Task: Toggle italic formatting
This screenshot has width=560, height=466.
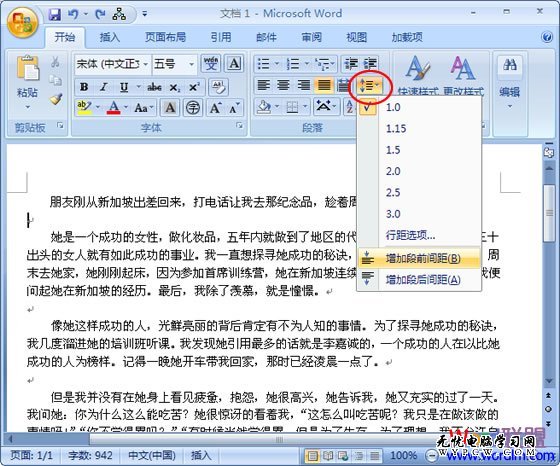Action: (104, 87)
